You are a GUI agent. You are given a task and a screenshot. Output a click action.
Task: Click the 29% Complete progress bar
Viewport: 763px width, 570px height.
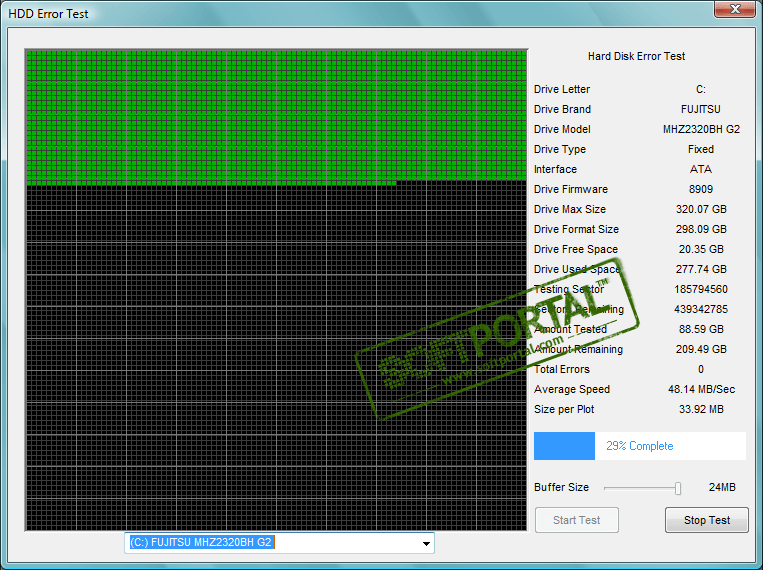pyautogui.click(x=639, y=446)
